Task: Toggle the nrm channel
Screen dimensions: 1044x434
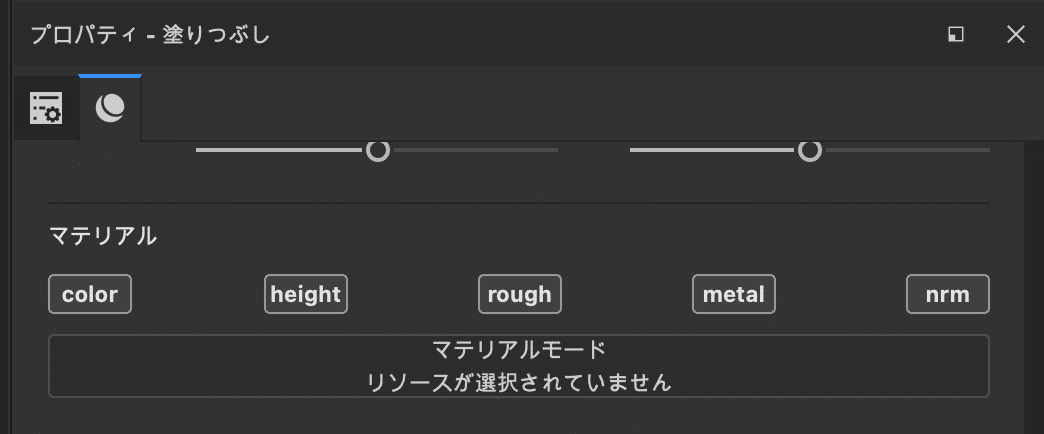Action: pos(947,294)
